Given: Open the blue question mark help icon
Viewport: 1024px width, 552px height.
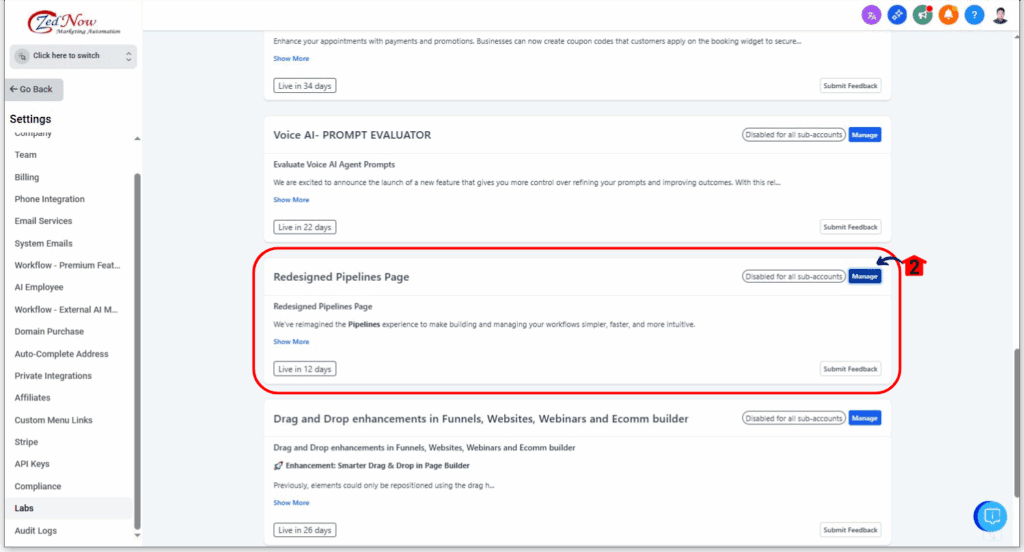Looking at the screenshot, I should [x=974, y=14].
